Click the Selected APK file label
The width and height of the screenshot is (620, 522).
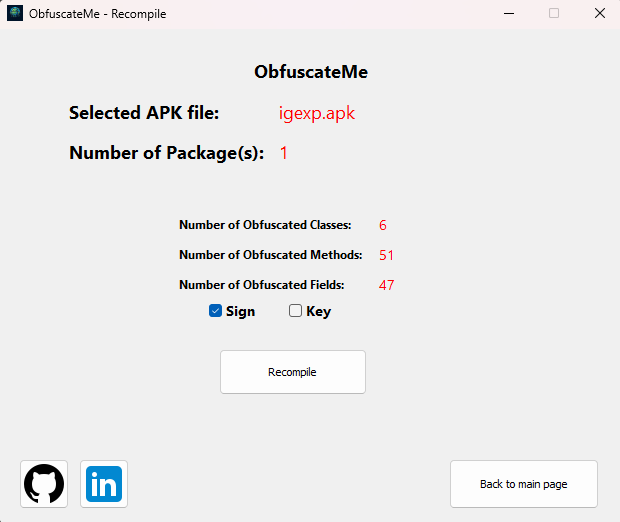(144, 113)
